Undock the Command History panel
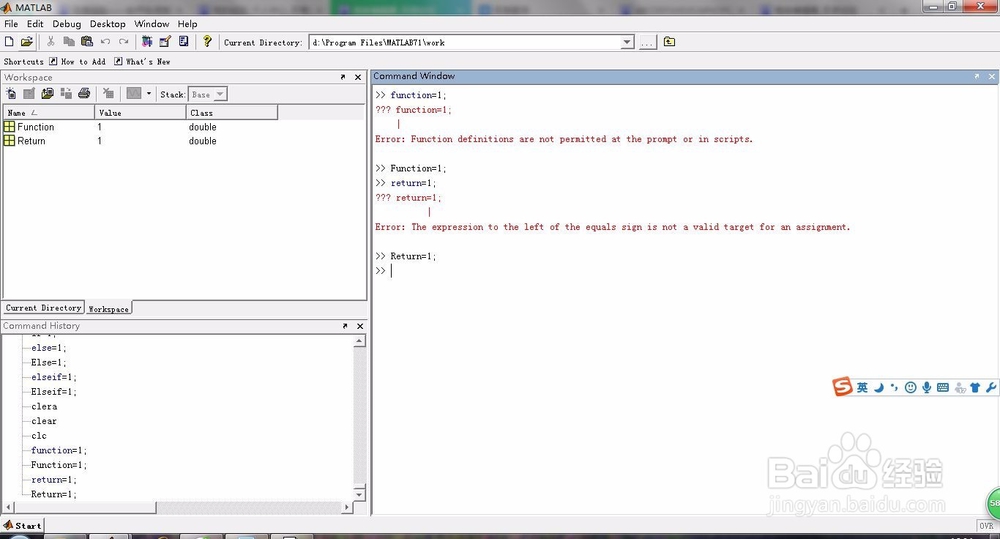 (345, 326)
